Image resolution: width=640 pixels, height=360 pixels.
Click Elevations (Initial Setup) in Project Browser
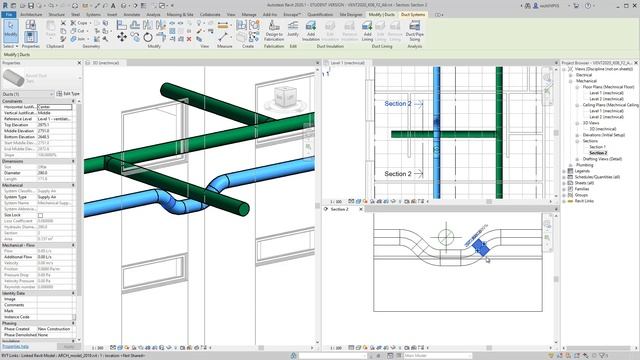click(x=604, y=135)
